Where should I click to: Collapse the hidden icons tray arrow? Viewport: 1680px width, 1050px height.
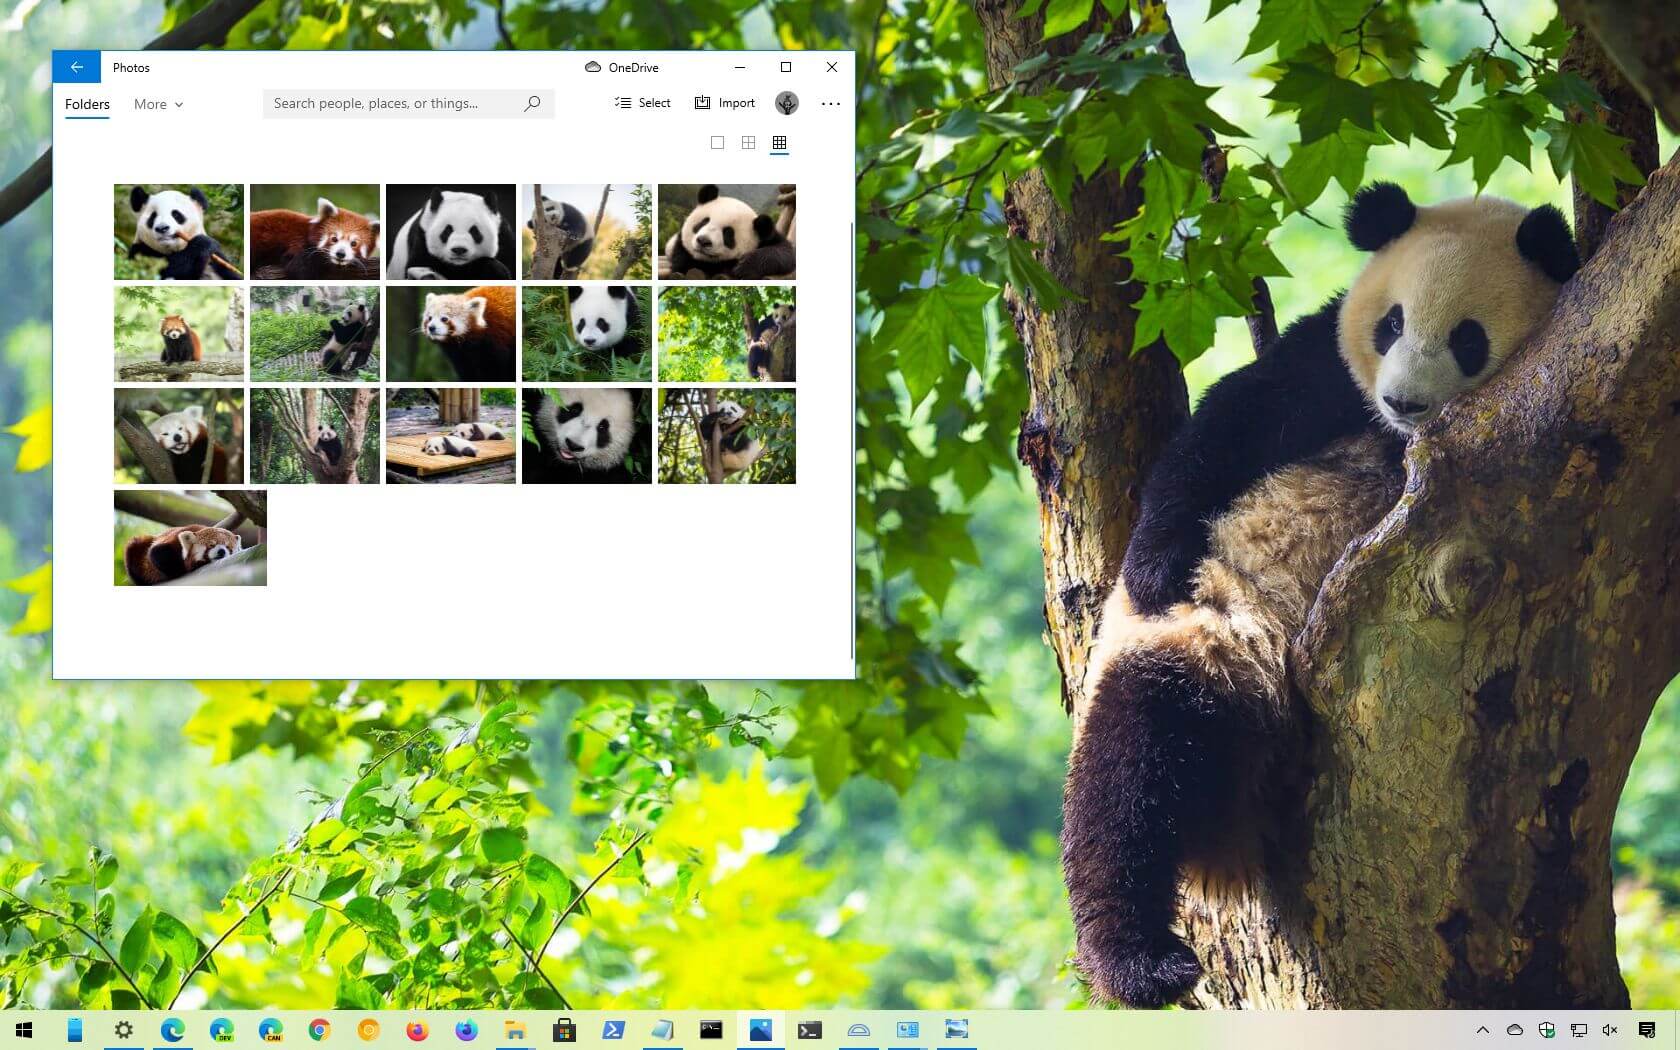pyautogui.click(x=1484, y=1031)
